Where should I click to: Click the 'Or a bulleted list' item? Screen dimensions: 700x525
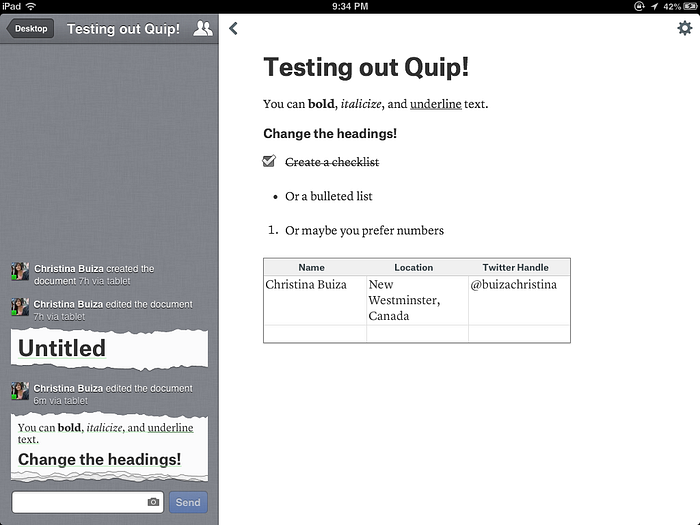pyautogui.click(x=329, y=196)
